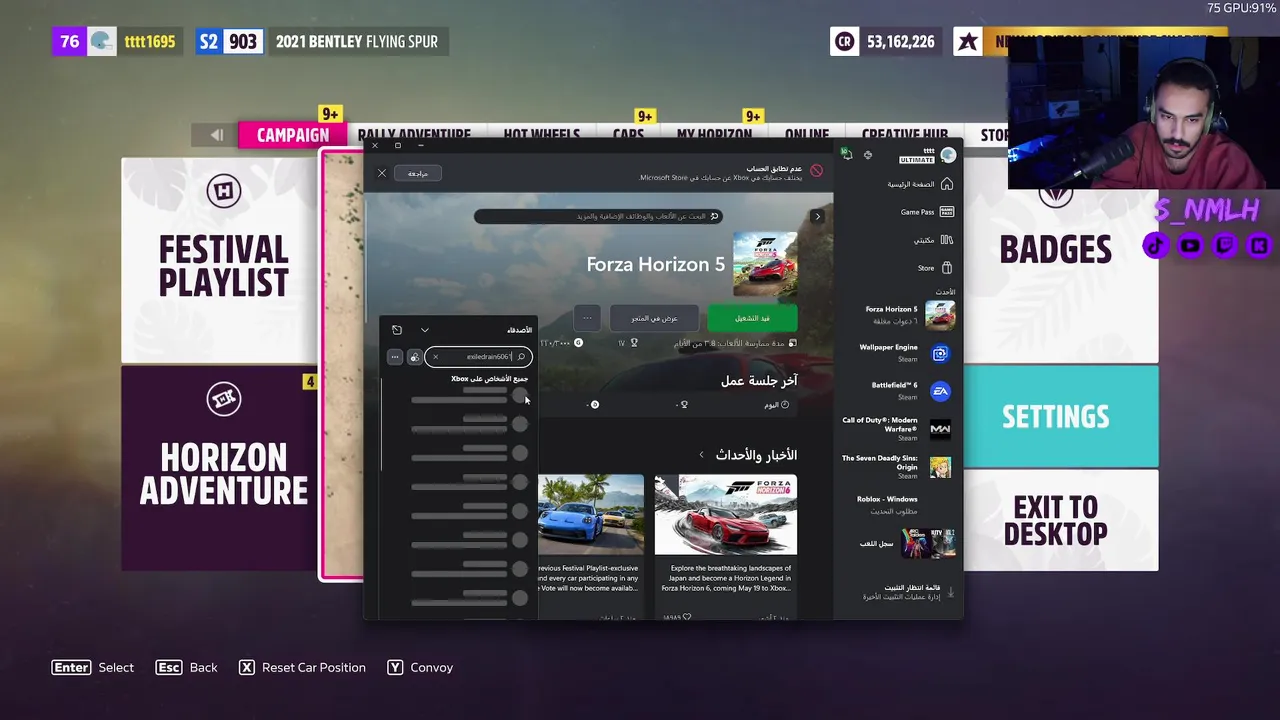Open the notifications bell in Xbox app
The image size is (1280, 720).
(x=847, y=155)
